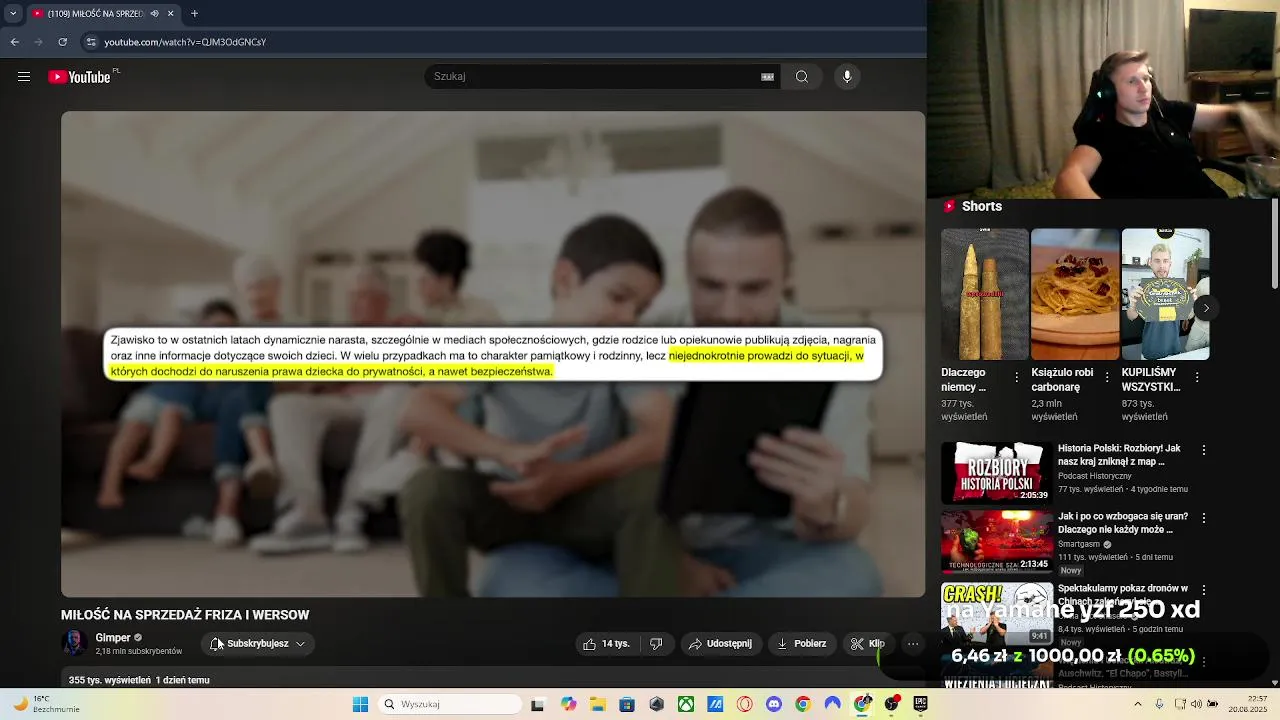The image size is (1280, 720).
Task: Show next Shorts with the right arrow
Action: tap(1206, 308)
